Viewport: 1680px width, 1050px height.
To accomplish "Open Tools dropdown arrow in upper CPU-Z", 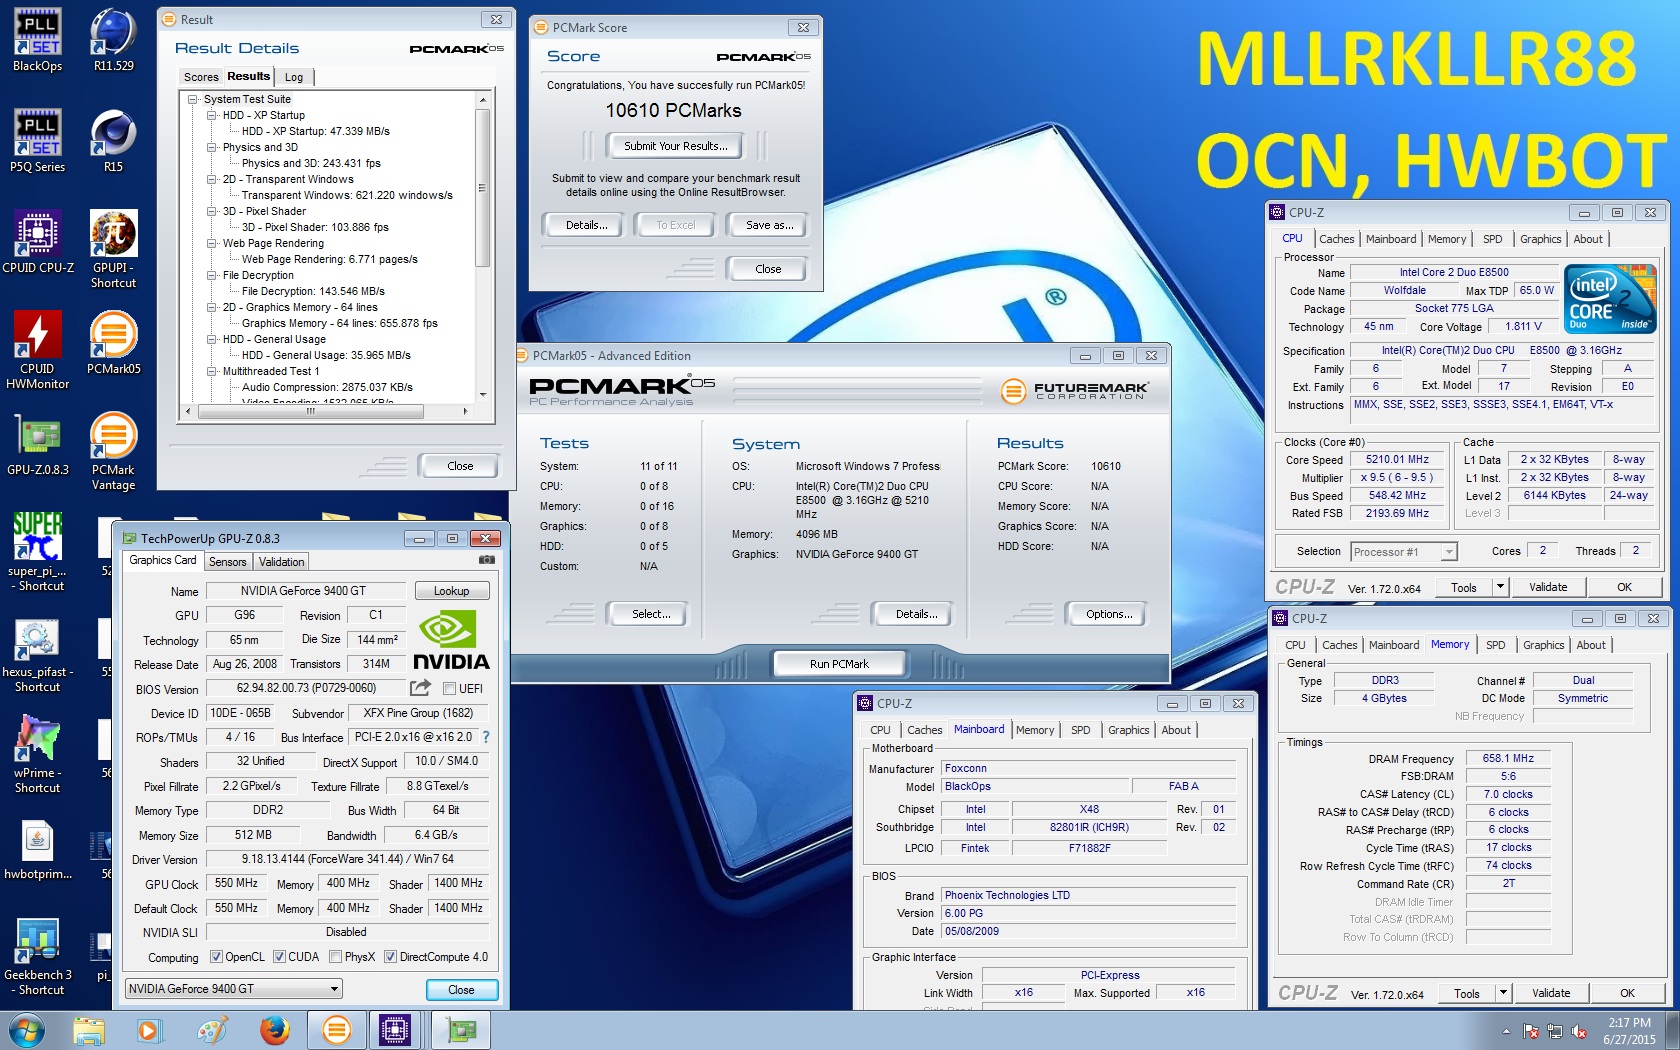I will [1500, 587].
